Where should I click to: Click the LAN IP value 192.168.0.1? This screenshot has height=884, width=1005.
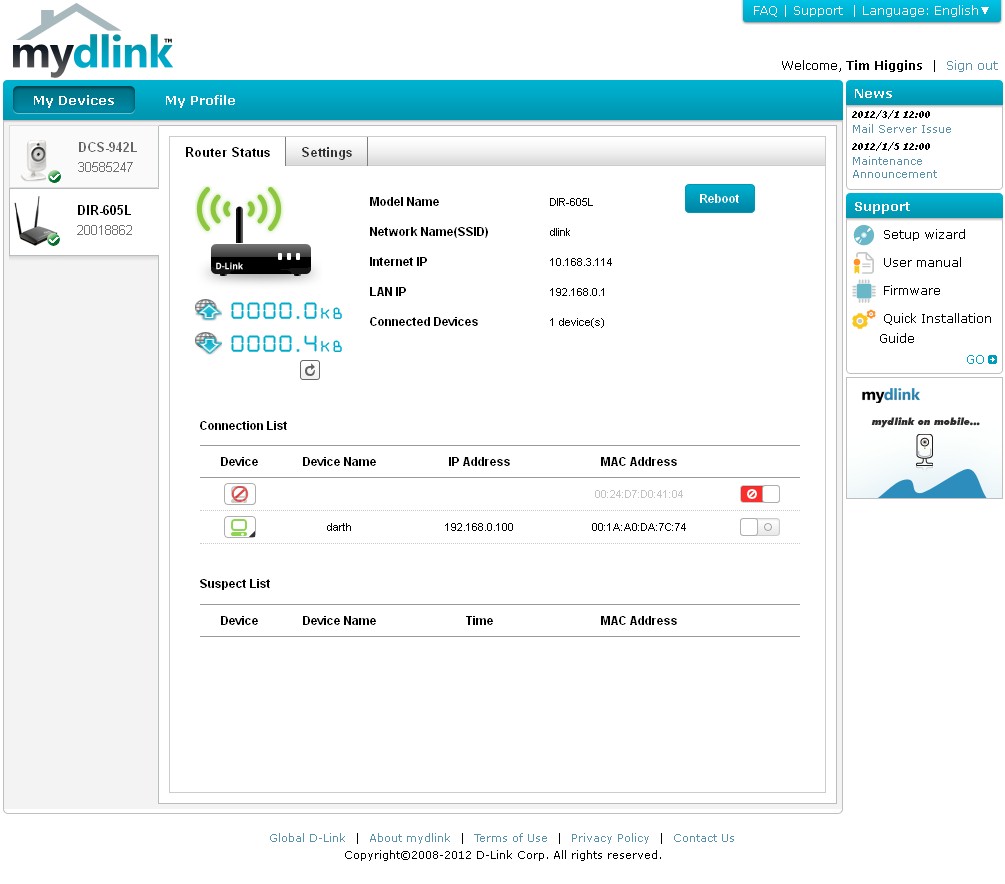[577, 292]
